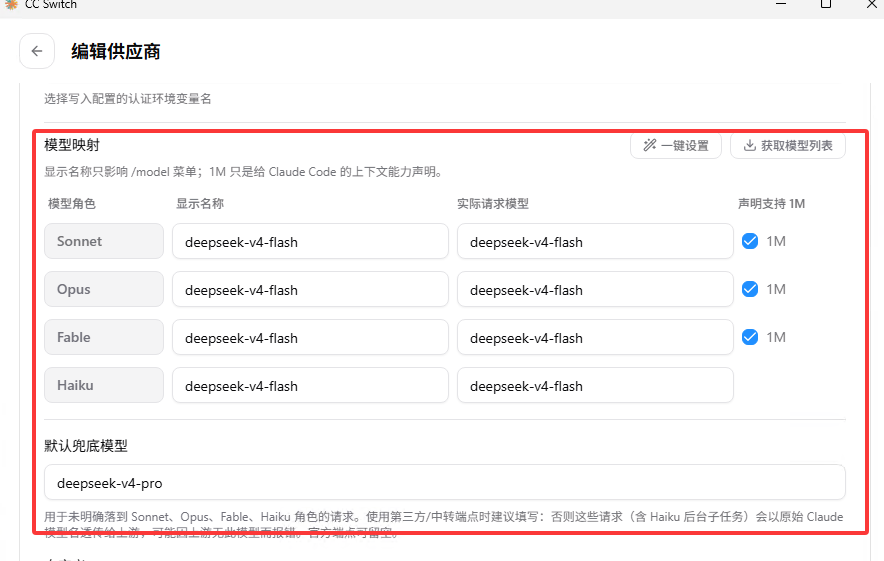Screen dimensions: 884x561
Task: Click the 一键设置 button
Action: coord(675,145)
